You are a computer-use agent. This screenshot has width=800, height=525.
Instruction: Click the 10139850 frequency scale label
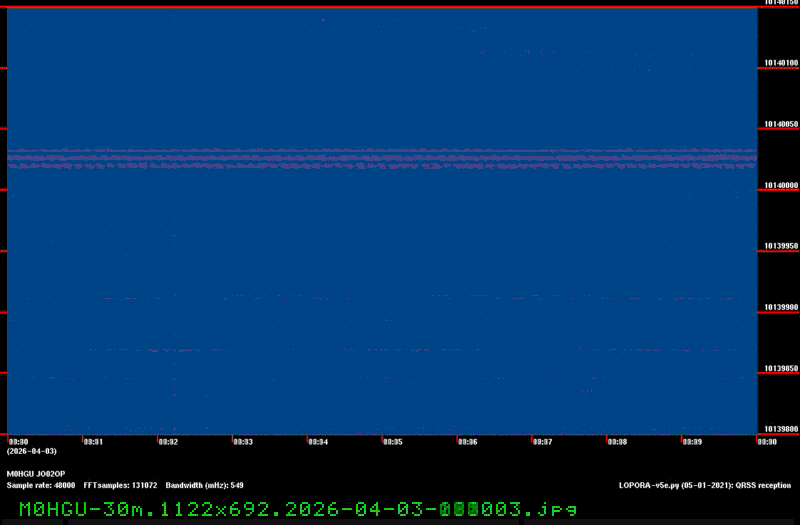point(781,368)
